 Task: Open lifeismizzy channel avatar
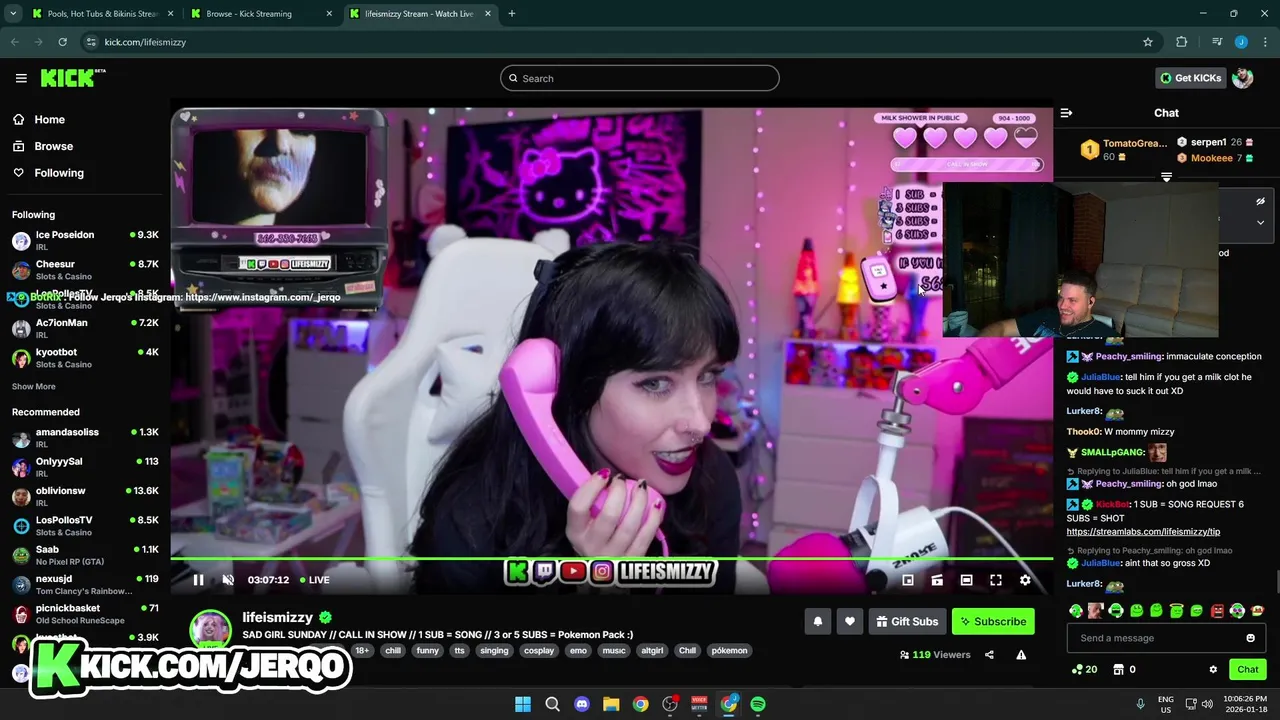tap(210, 630)
